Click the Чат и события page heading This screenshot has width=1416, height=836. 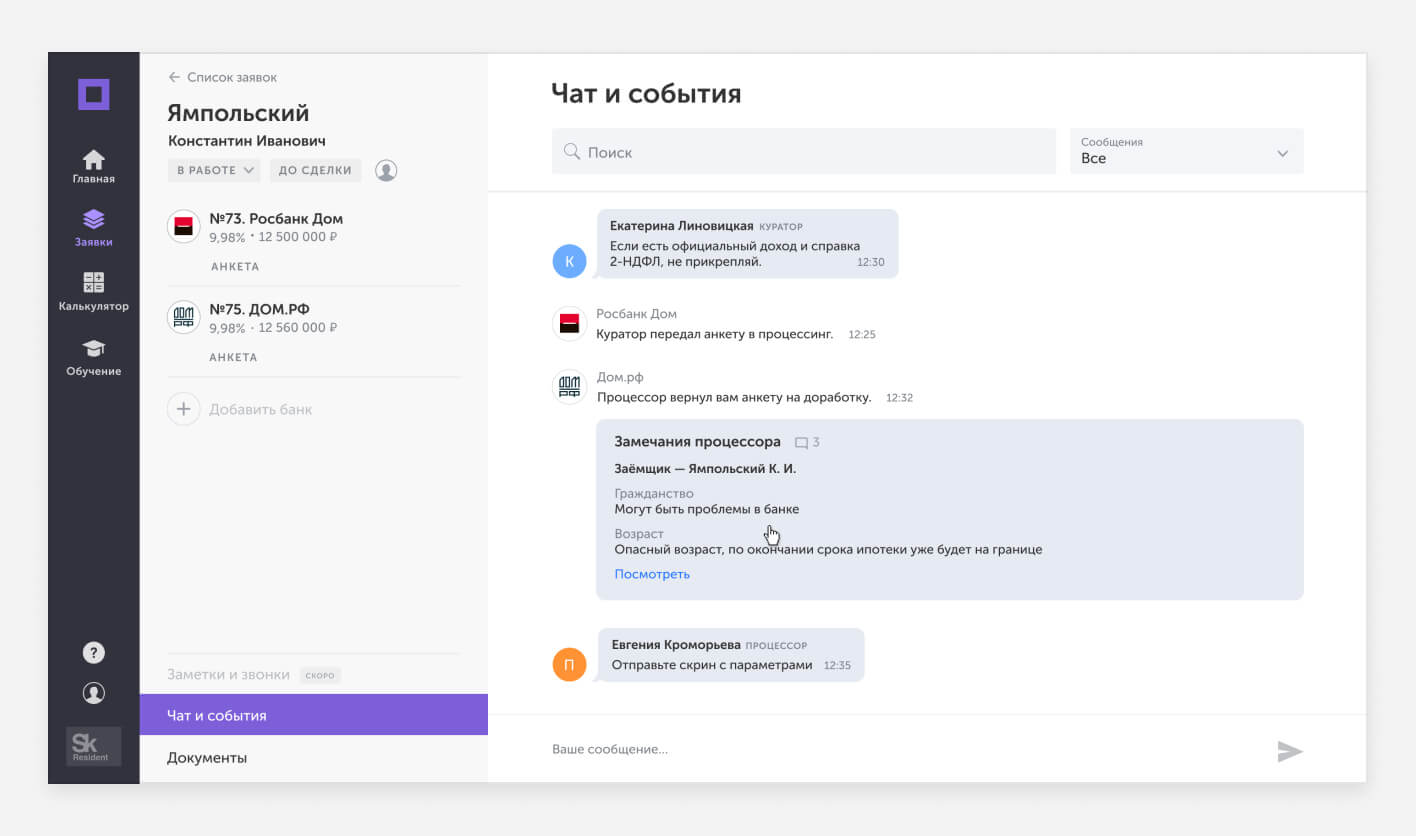646,94
